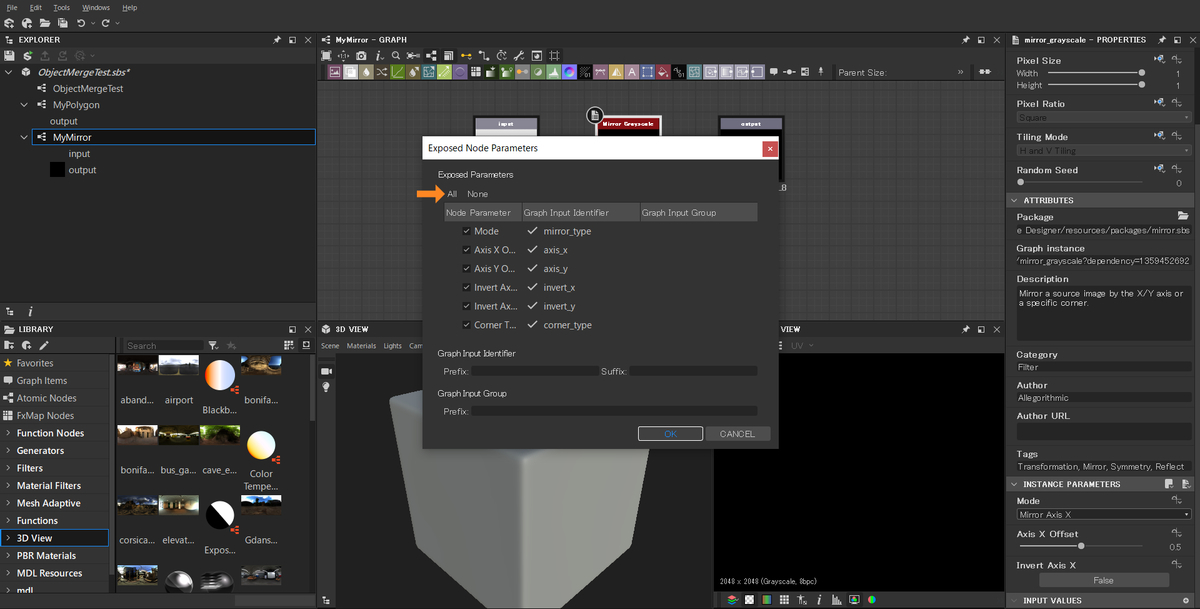Click the New Substance icon in main toolbar
Viewport: 1200px width, 609px height.
point(9,22)
